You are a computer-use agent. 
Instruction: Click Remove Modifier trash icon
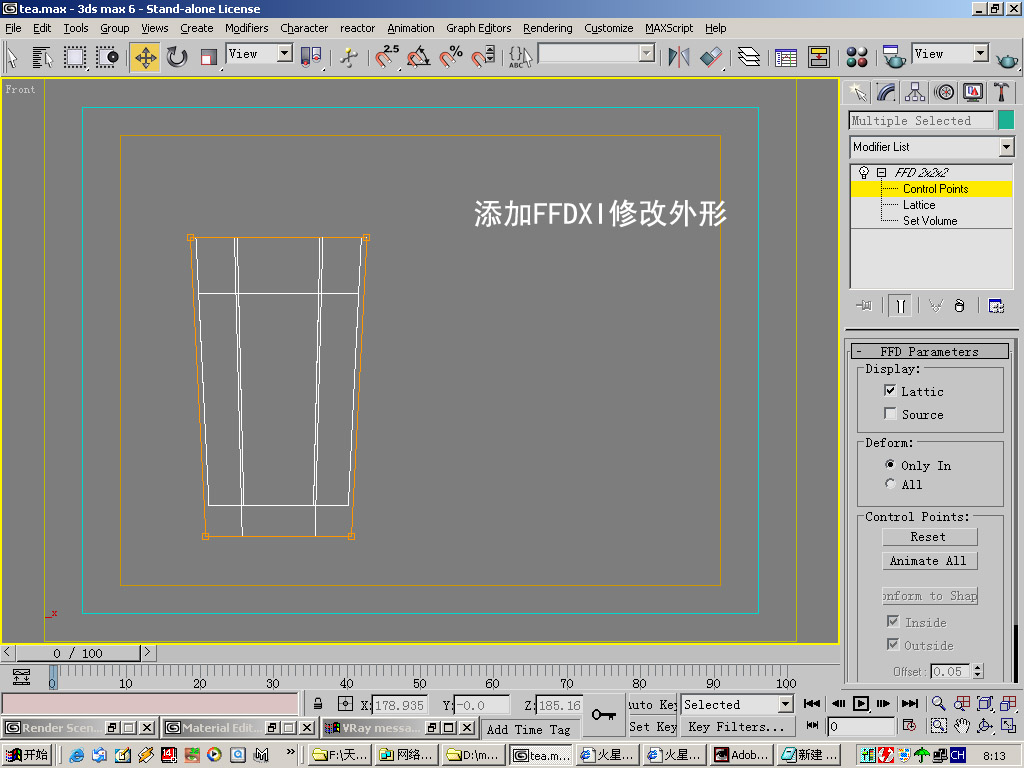(959, 305)
